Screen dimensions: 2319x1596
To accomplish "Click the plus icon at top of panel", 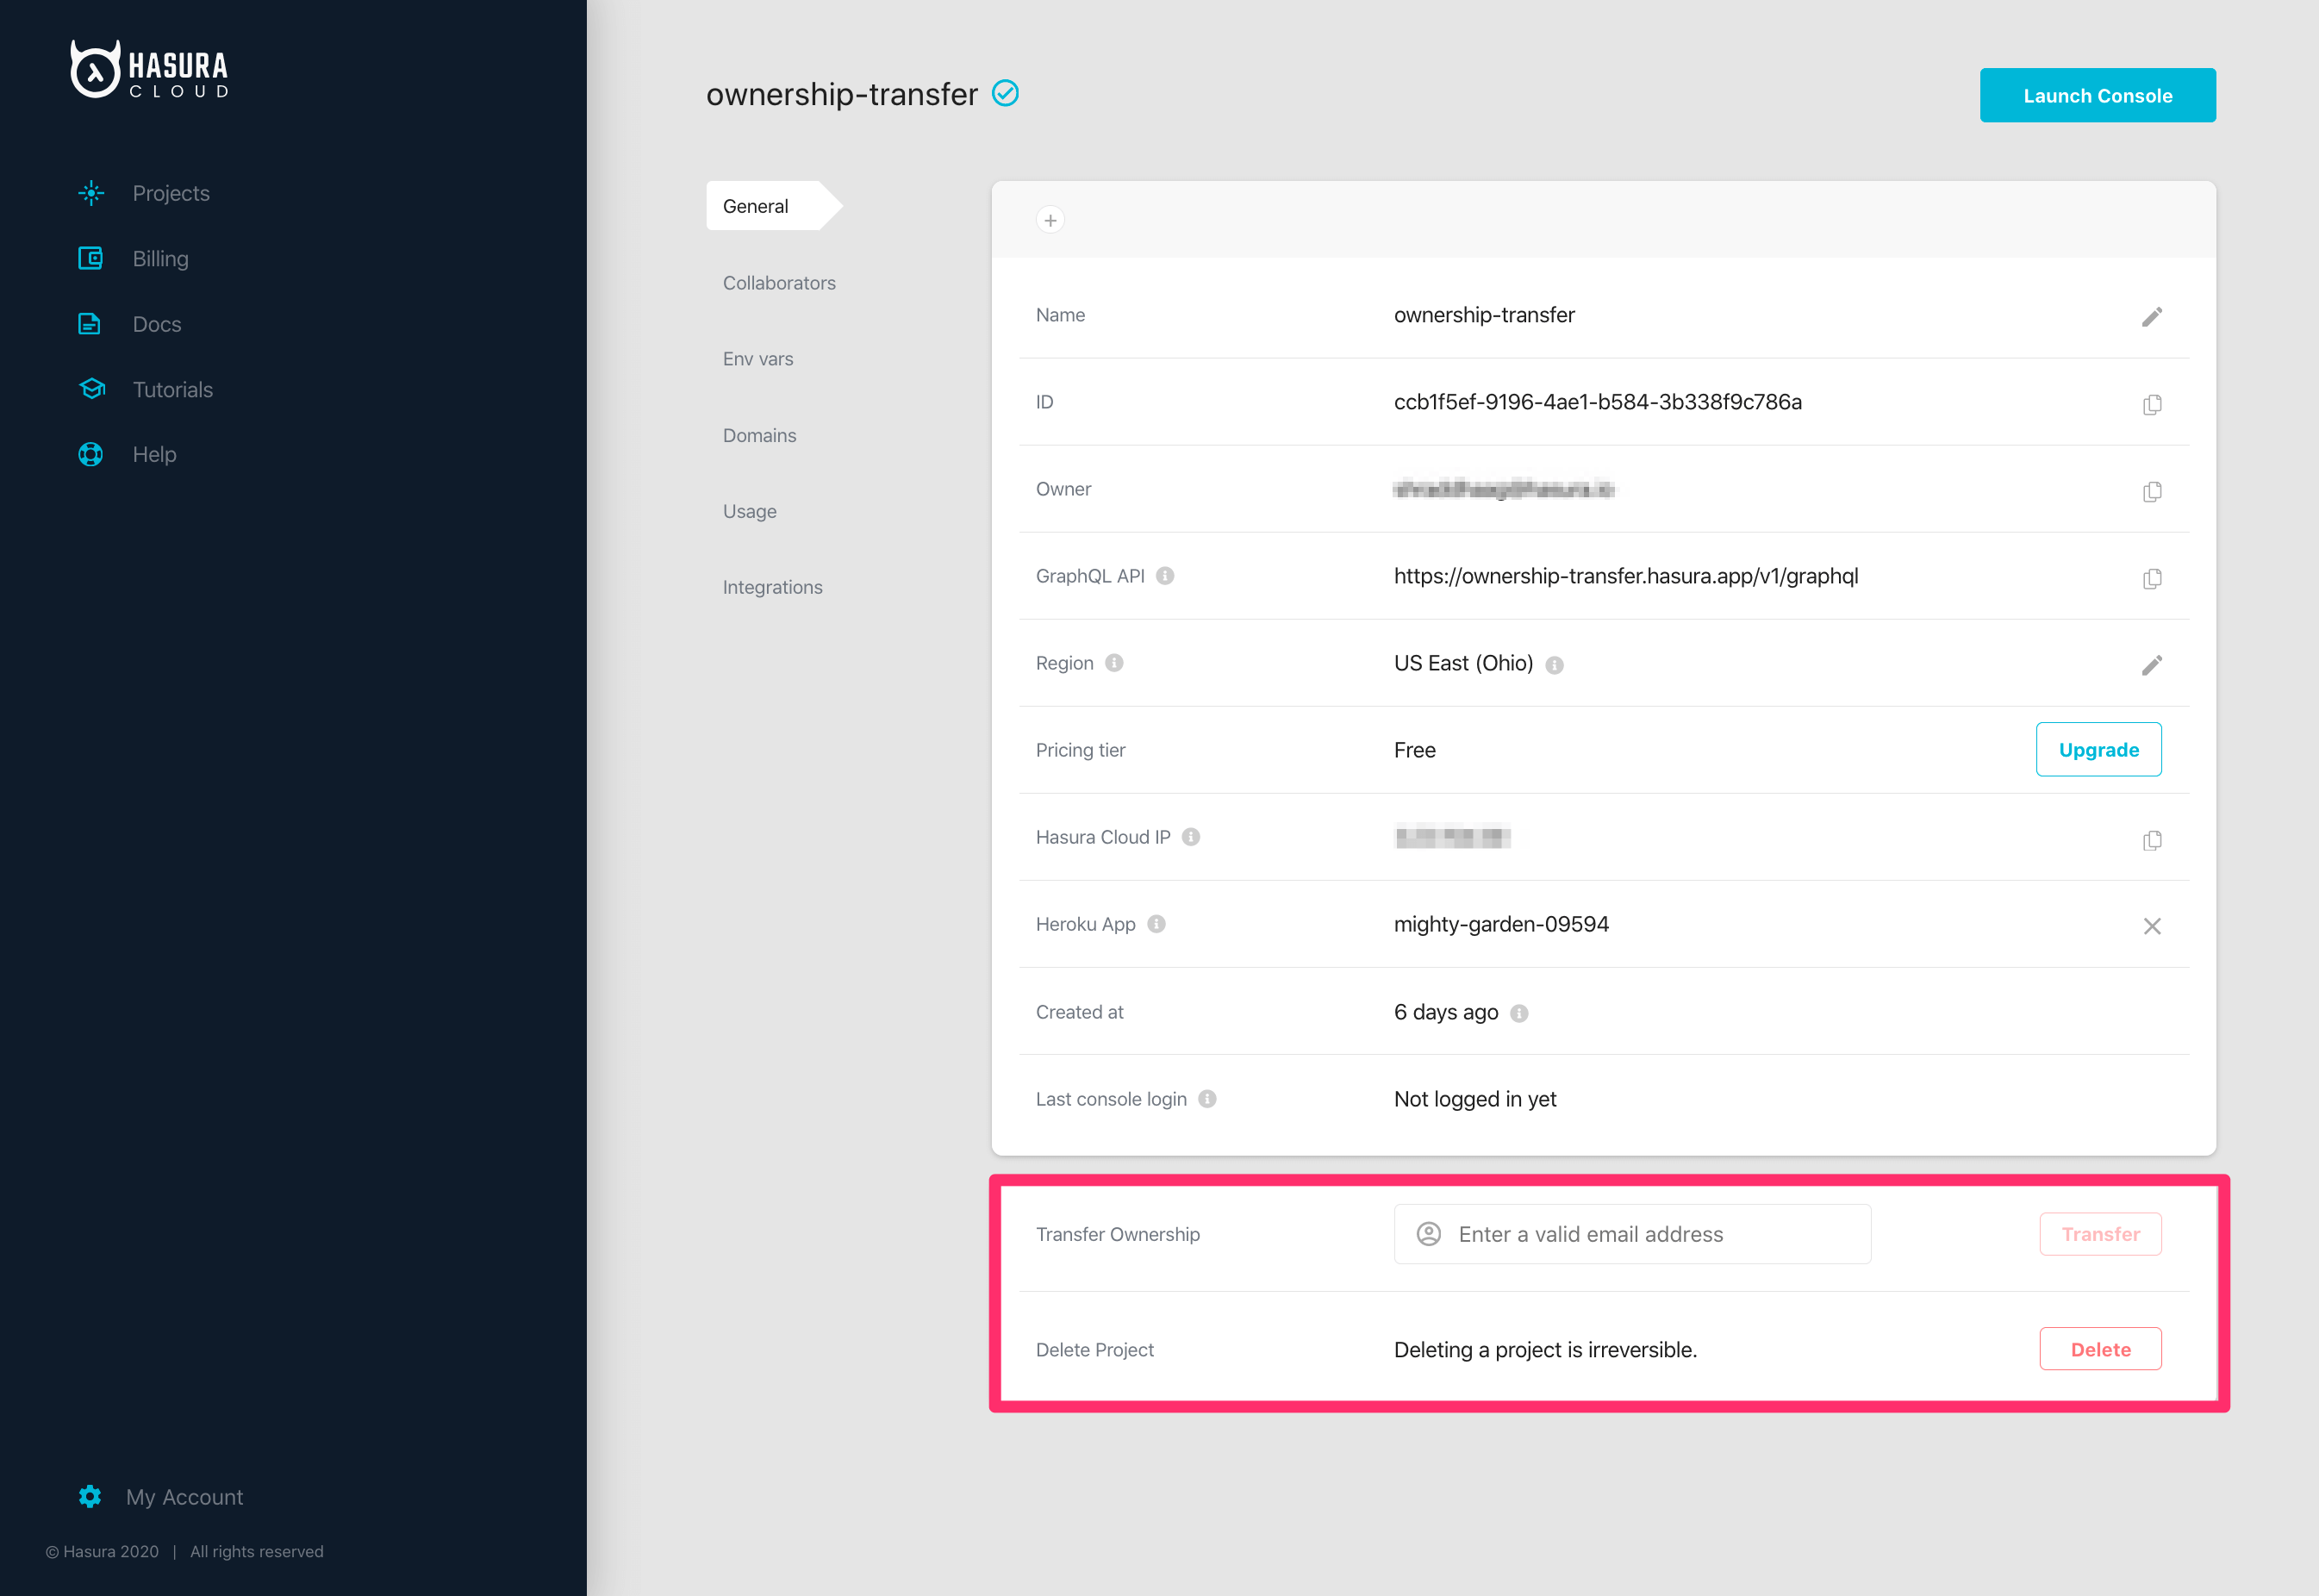I will (x=1049, y=220).
